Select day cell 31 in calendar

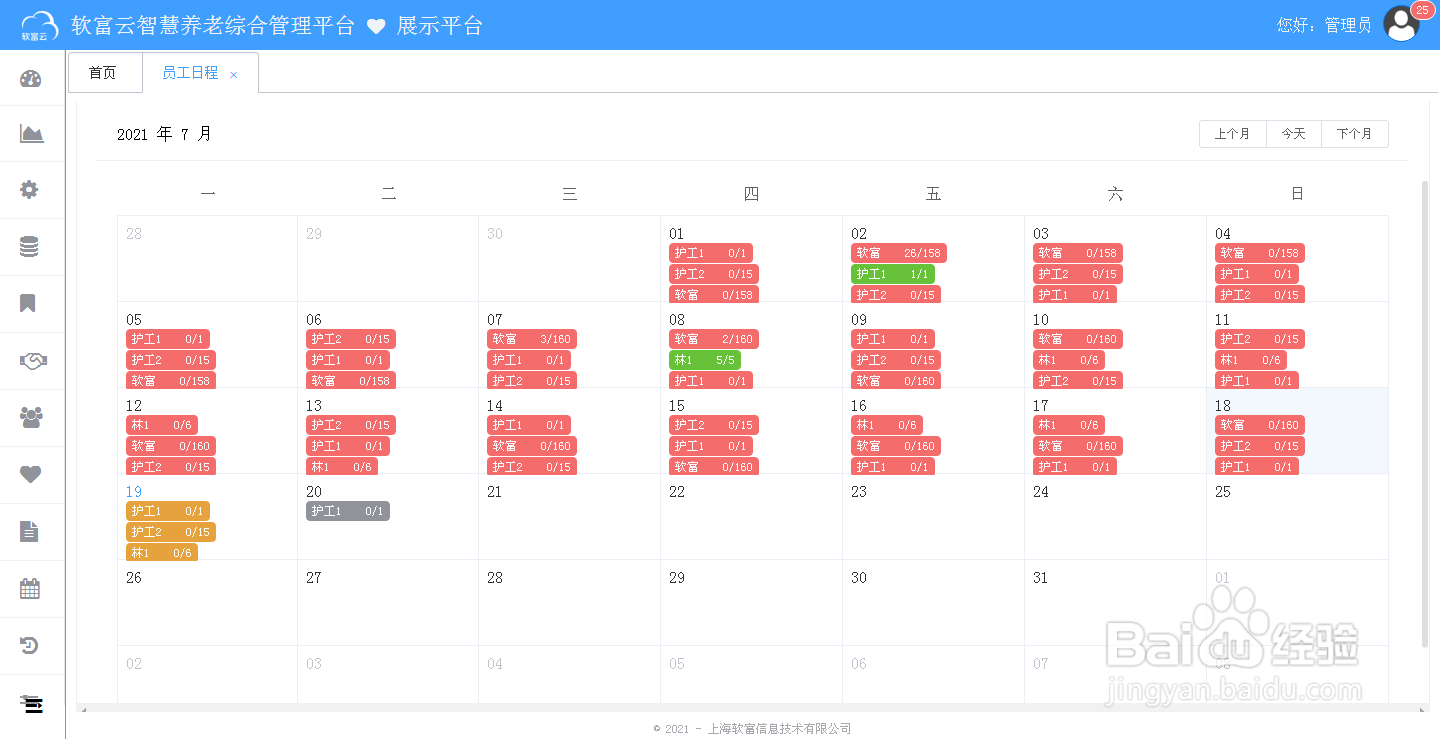(1115, 603)
